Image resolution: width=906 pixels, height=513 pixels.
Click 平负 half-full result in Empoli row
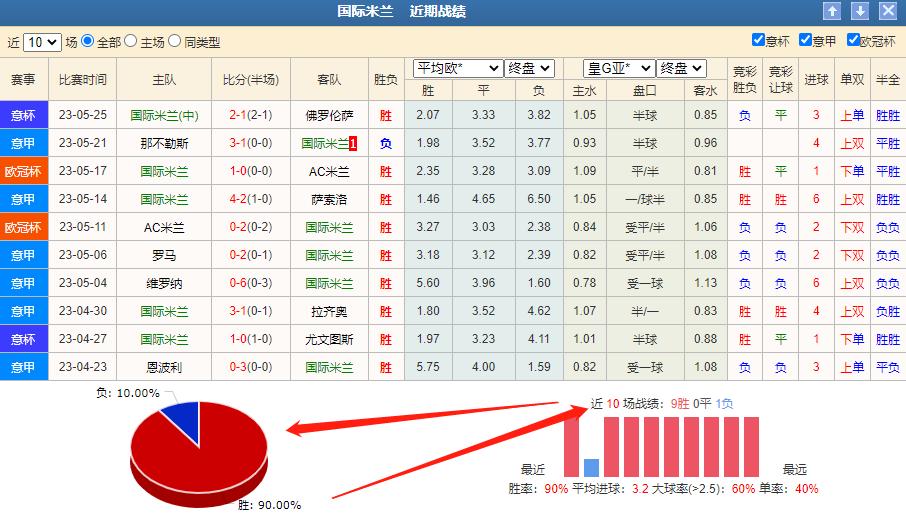[888, 367]
